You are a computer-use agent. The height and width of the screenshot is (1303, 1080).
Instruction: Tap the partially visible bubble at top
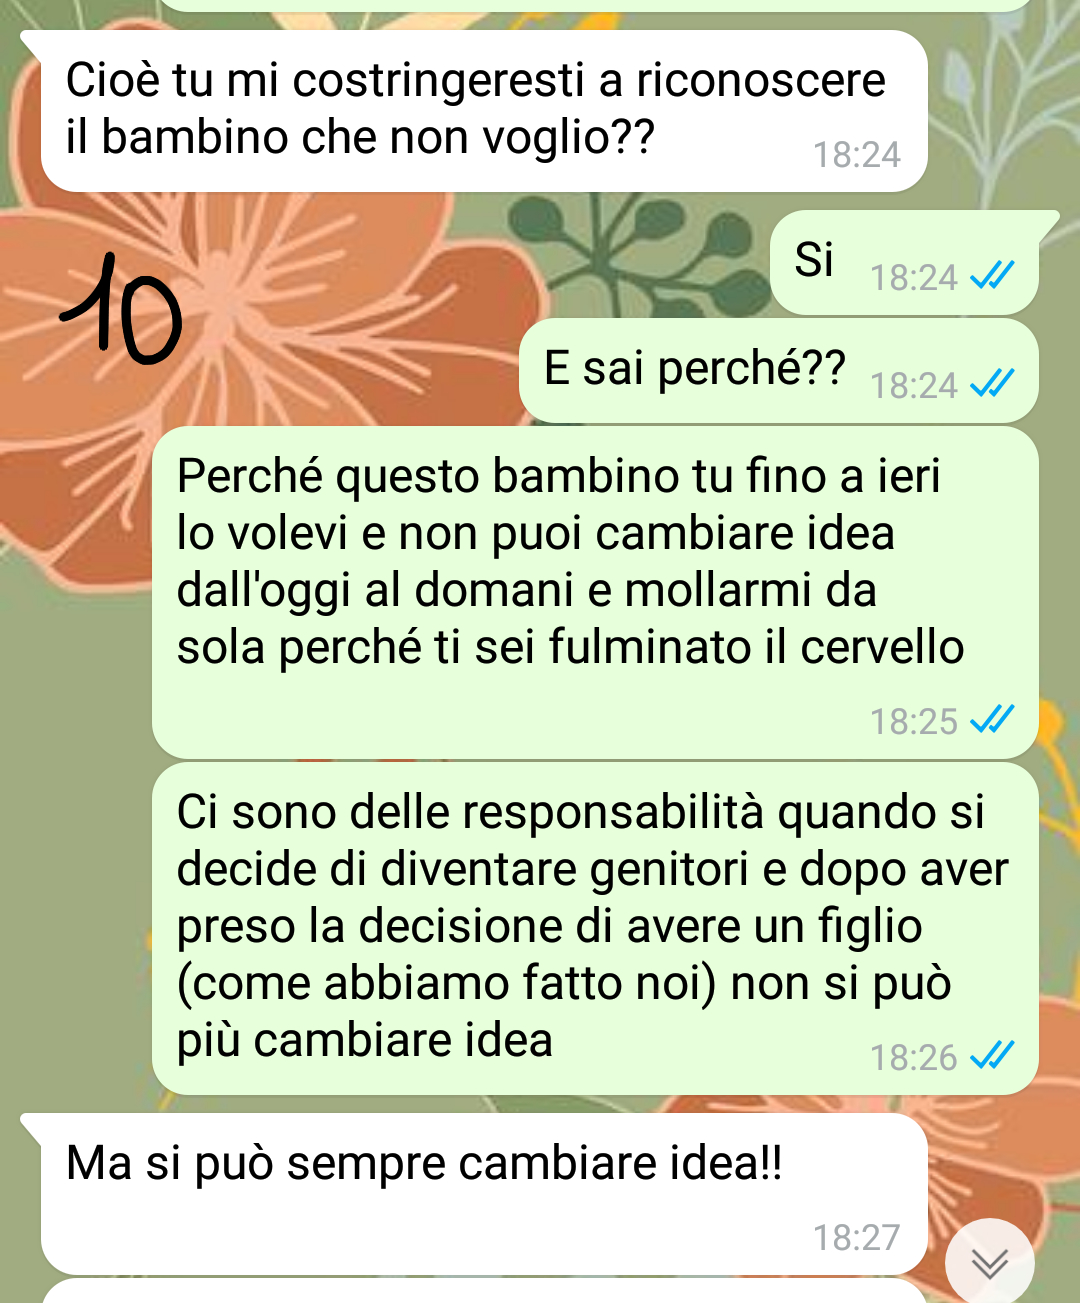coord(595,5)
